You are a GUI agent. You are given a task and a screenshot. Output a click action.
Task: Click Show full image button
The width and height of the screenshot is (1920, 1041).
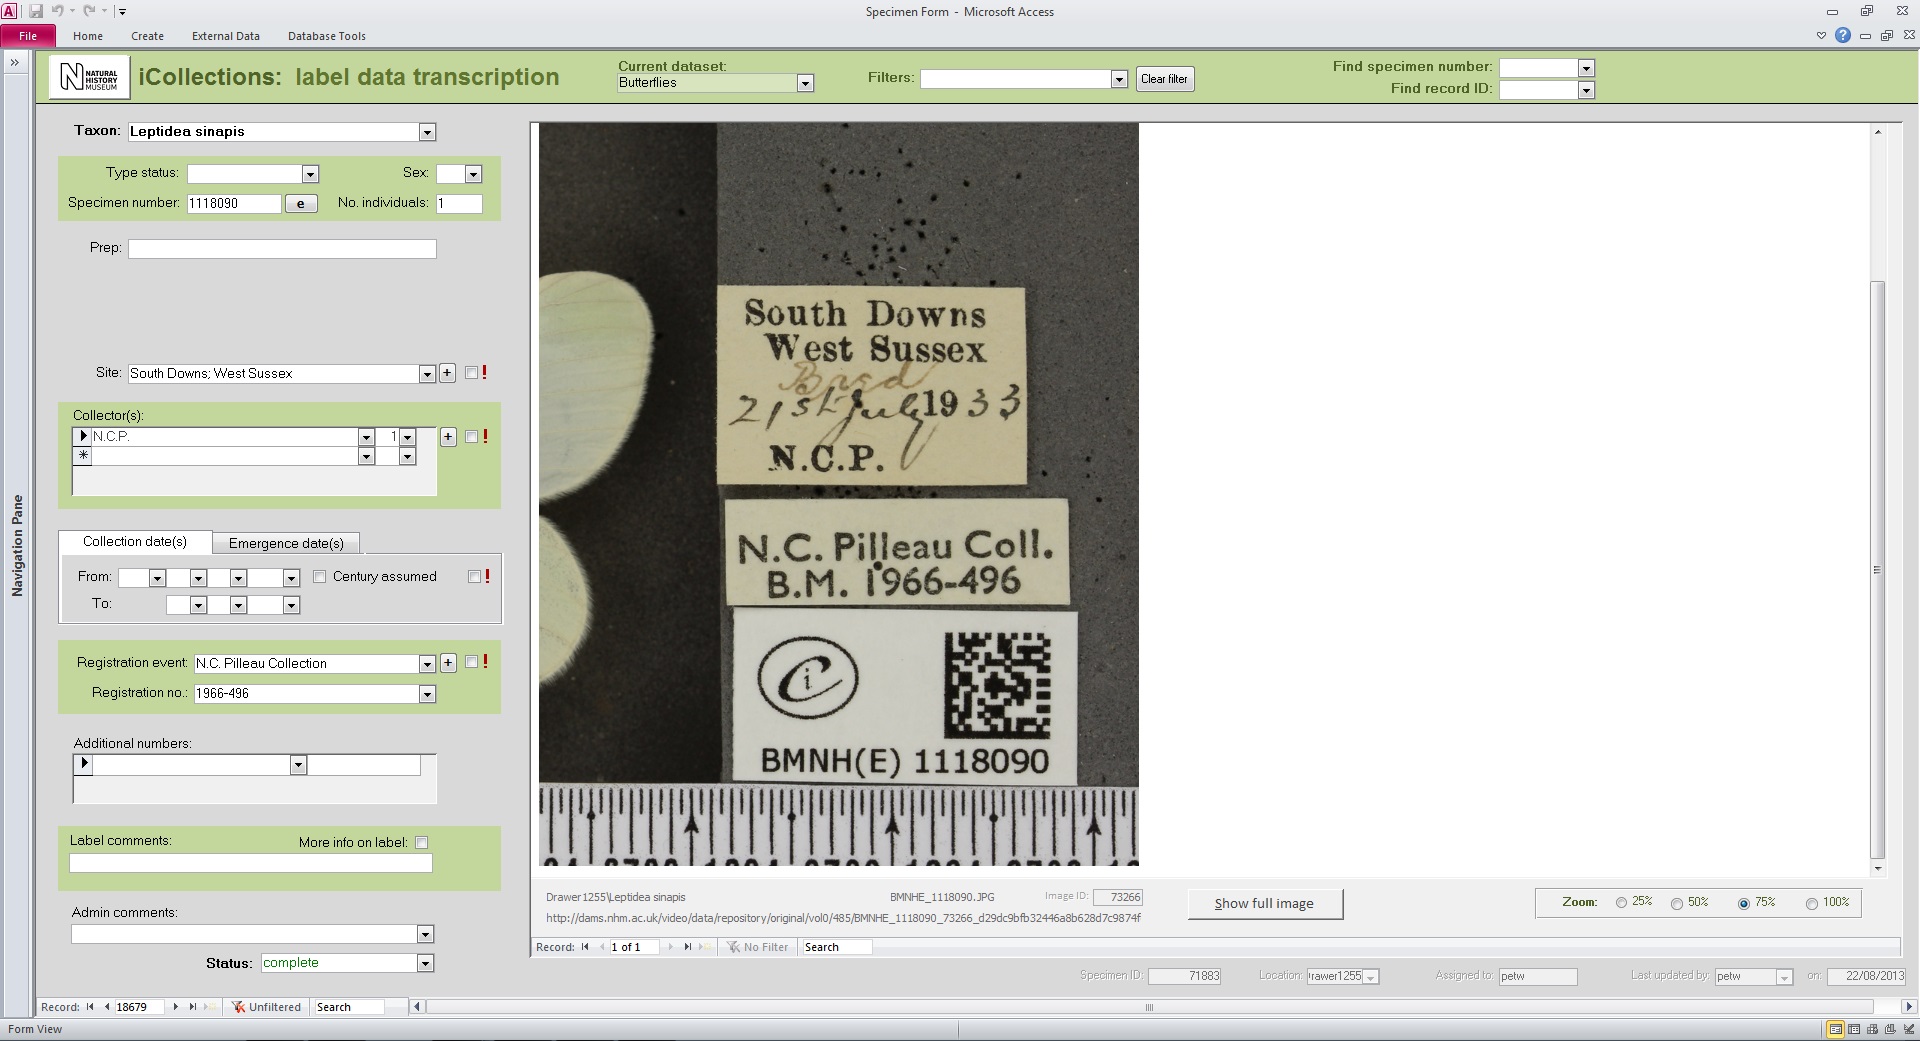point(1265,904)
